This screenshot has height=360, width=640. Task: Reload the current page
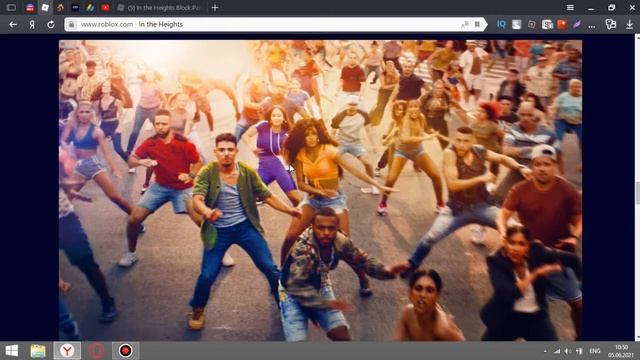(51, 24)
